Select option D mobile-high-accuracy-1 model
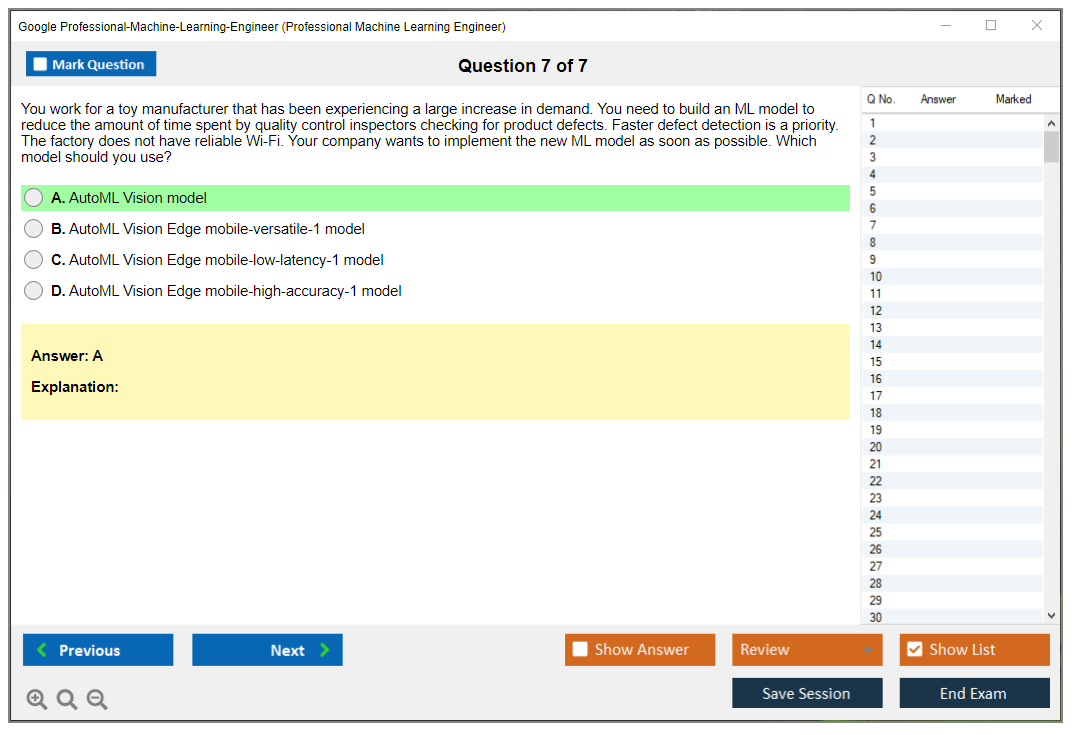1075x735 pixels. (34, 291)
